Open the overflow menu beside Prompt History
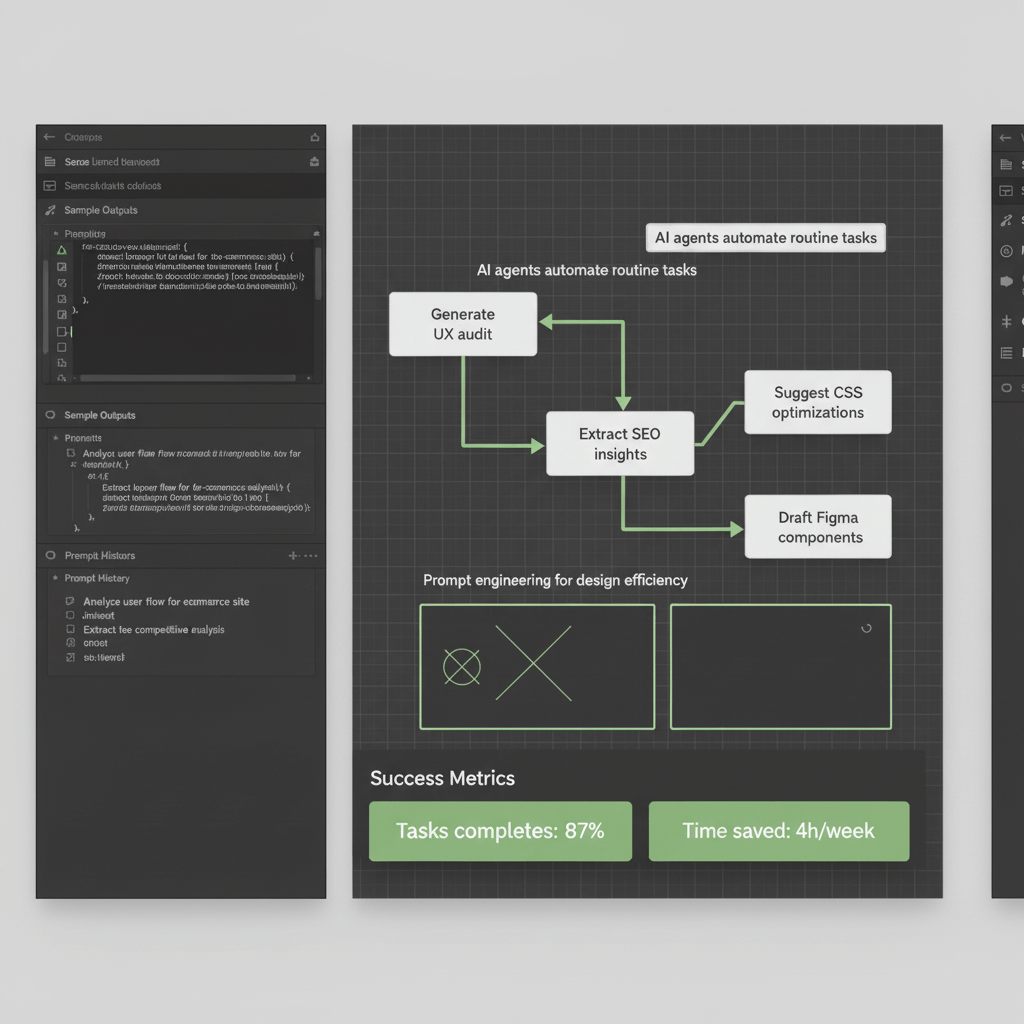This screenshot has width=1024, height=1024. point(310,556)
